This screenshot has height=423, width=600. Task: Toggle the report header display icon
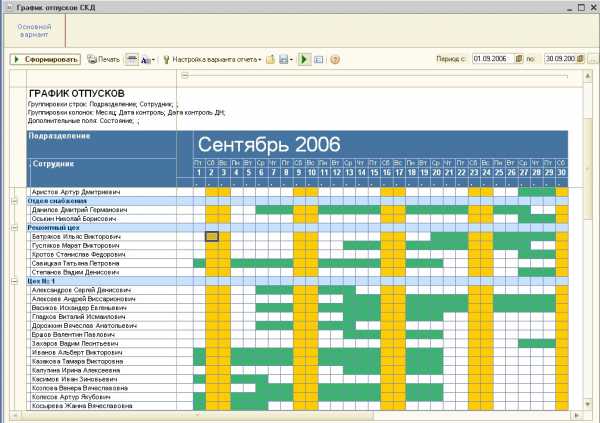click(x=132, y=59)
